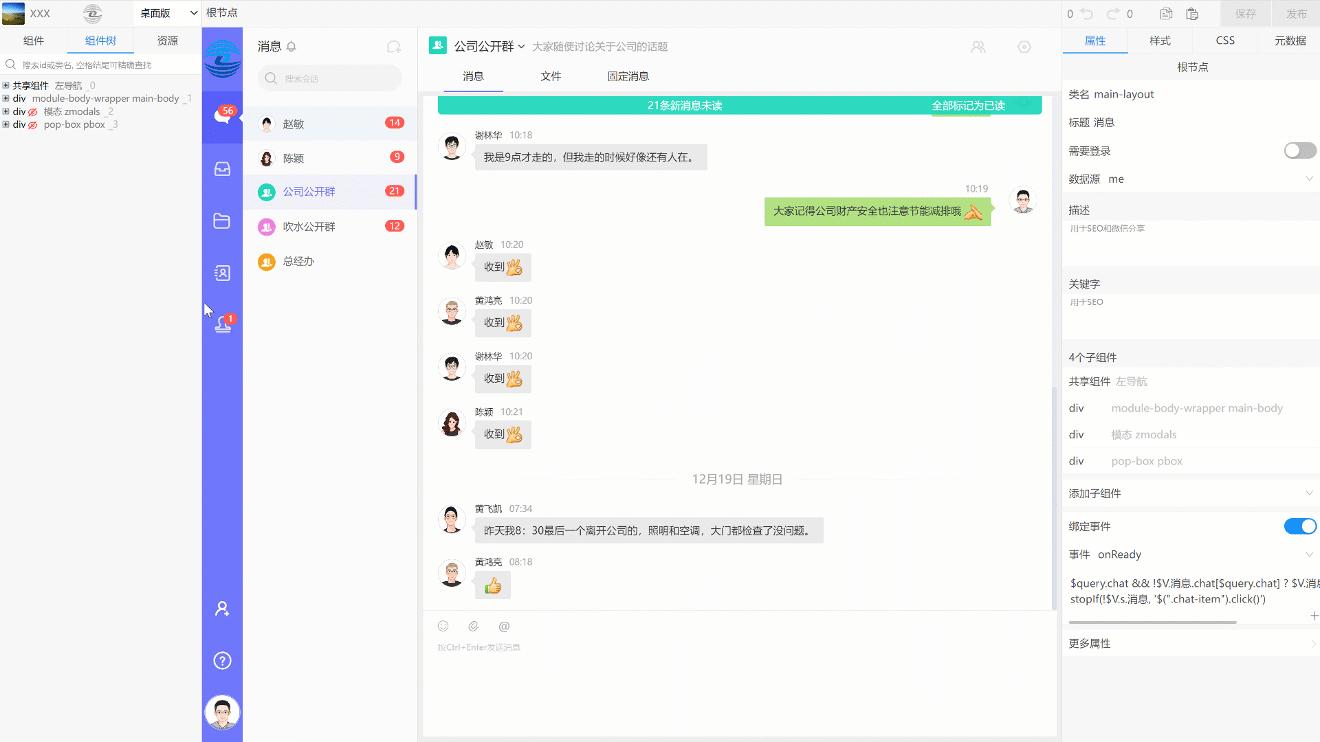Switch to the 固定消息 tab in chat

point(628,76)
